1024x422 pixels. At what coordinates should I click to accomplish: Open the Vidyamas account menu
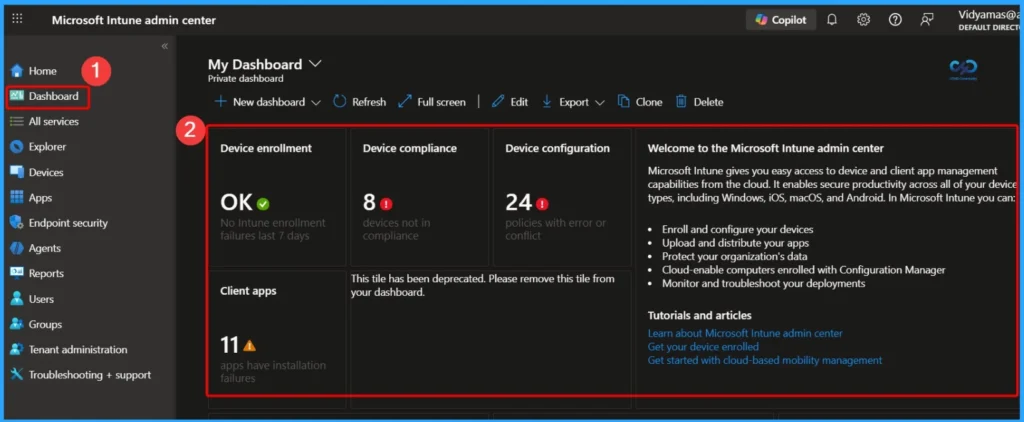[x=989, y=20]
